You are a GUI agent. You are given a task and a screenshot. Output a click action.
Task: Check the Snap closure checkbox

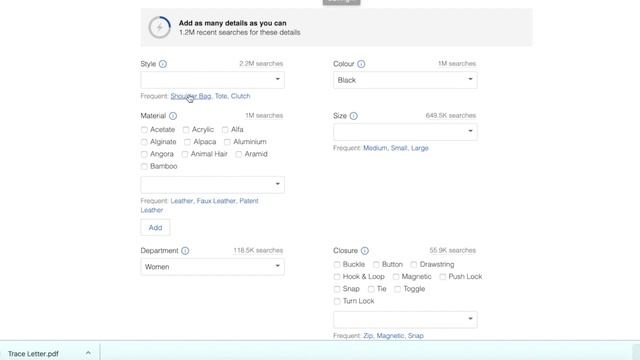pyautogui.click(x=337, y=289)
